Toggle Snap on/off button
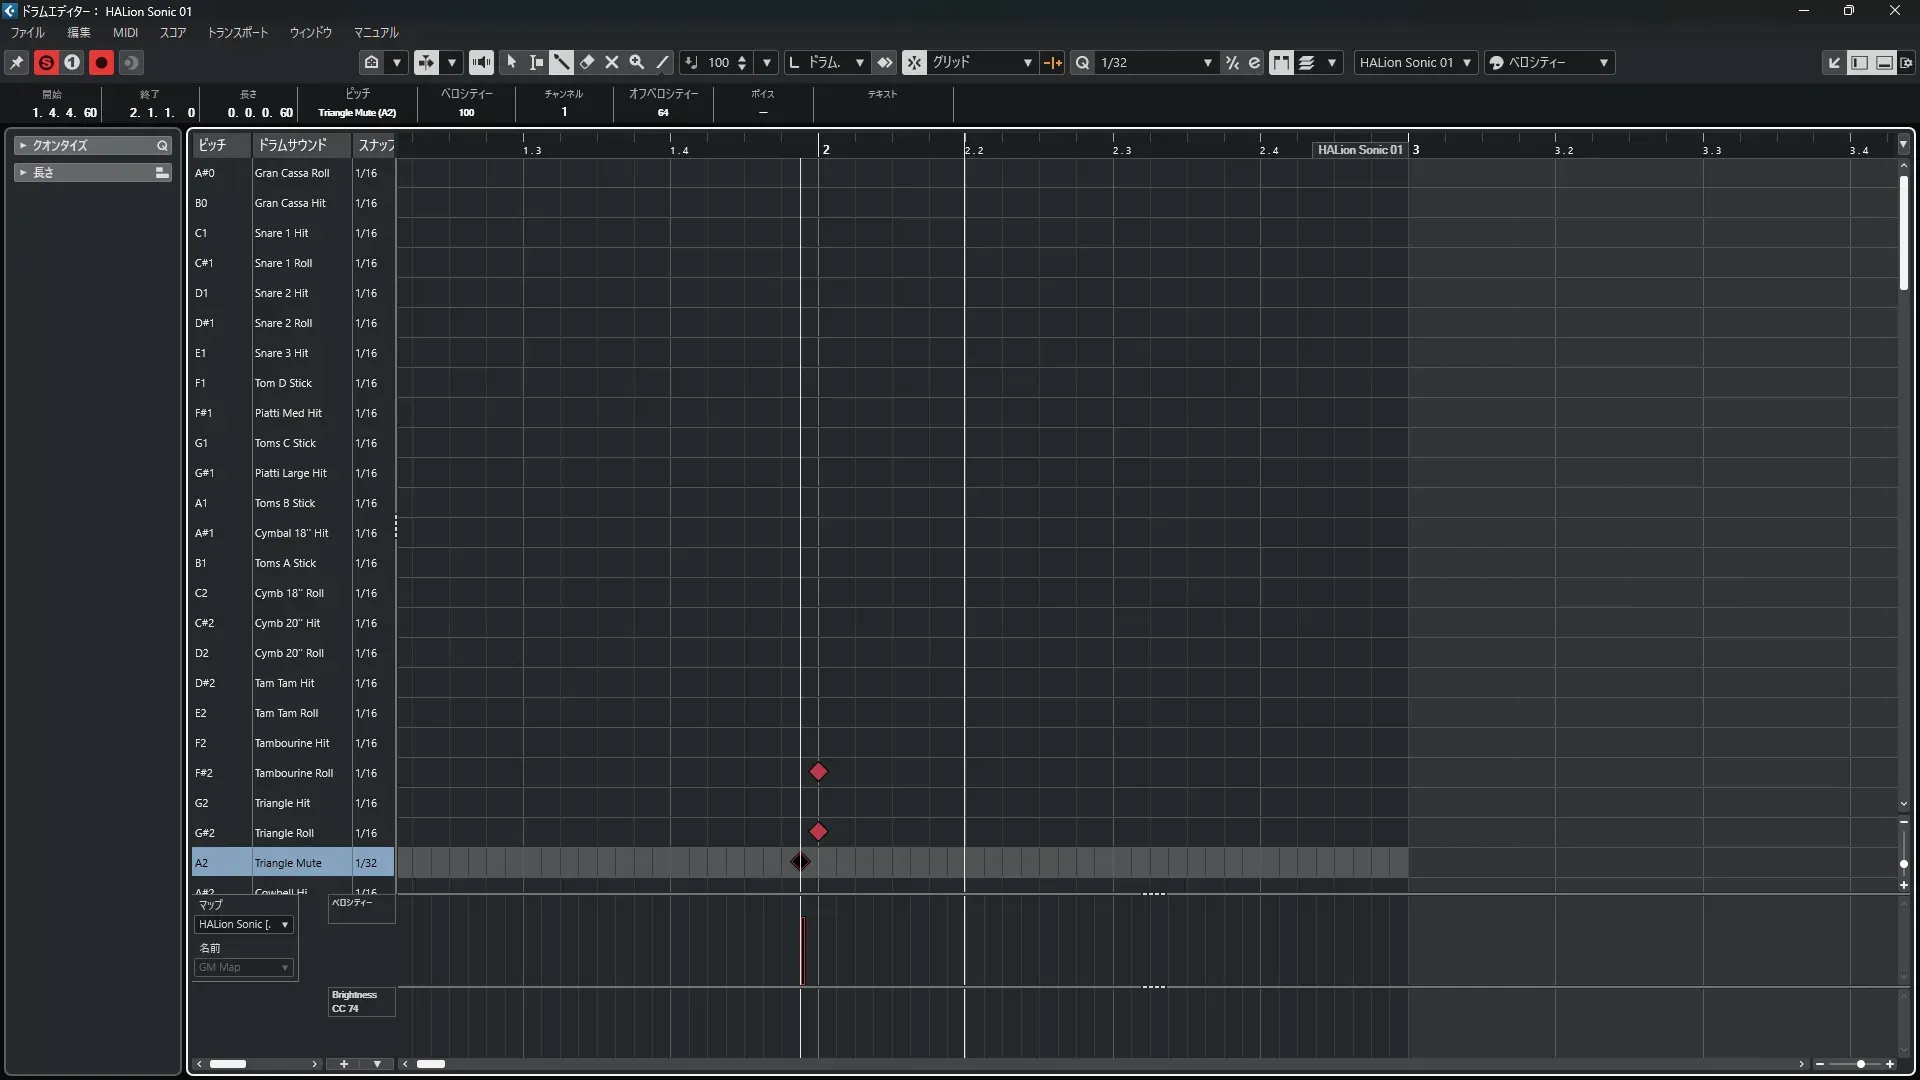The image size is (1920, 1080). coord(914,62)
